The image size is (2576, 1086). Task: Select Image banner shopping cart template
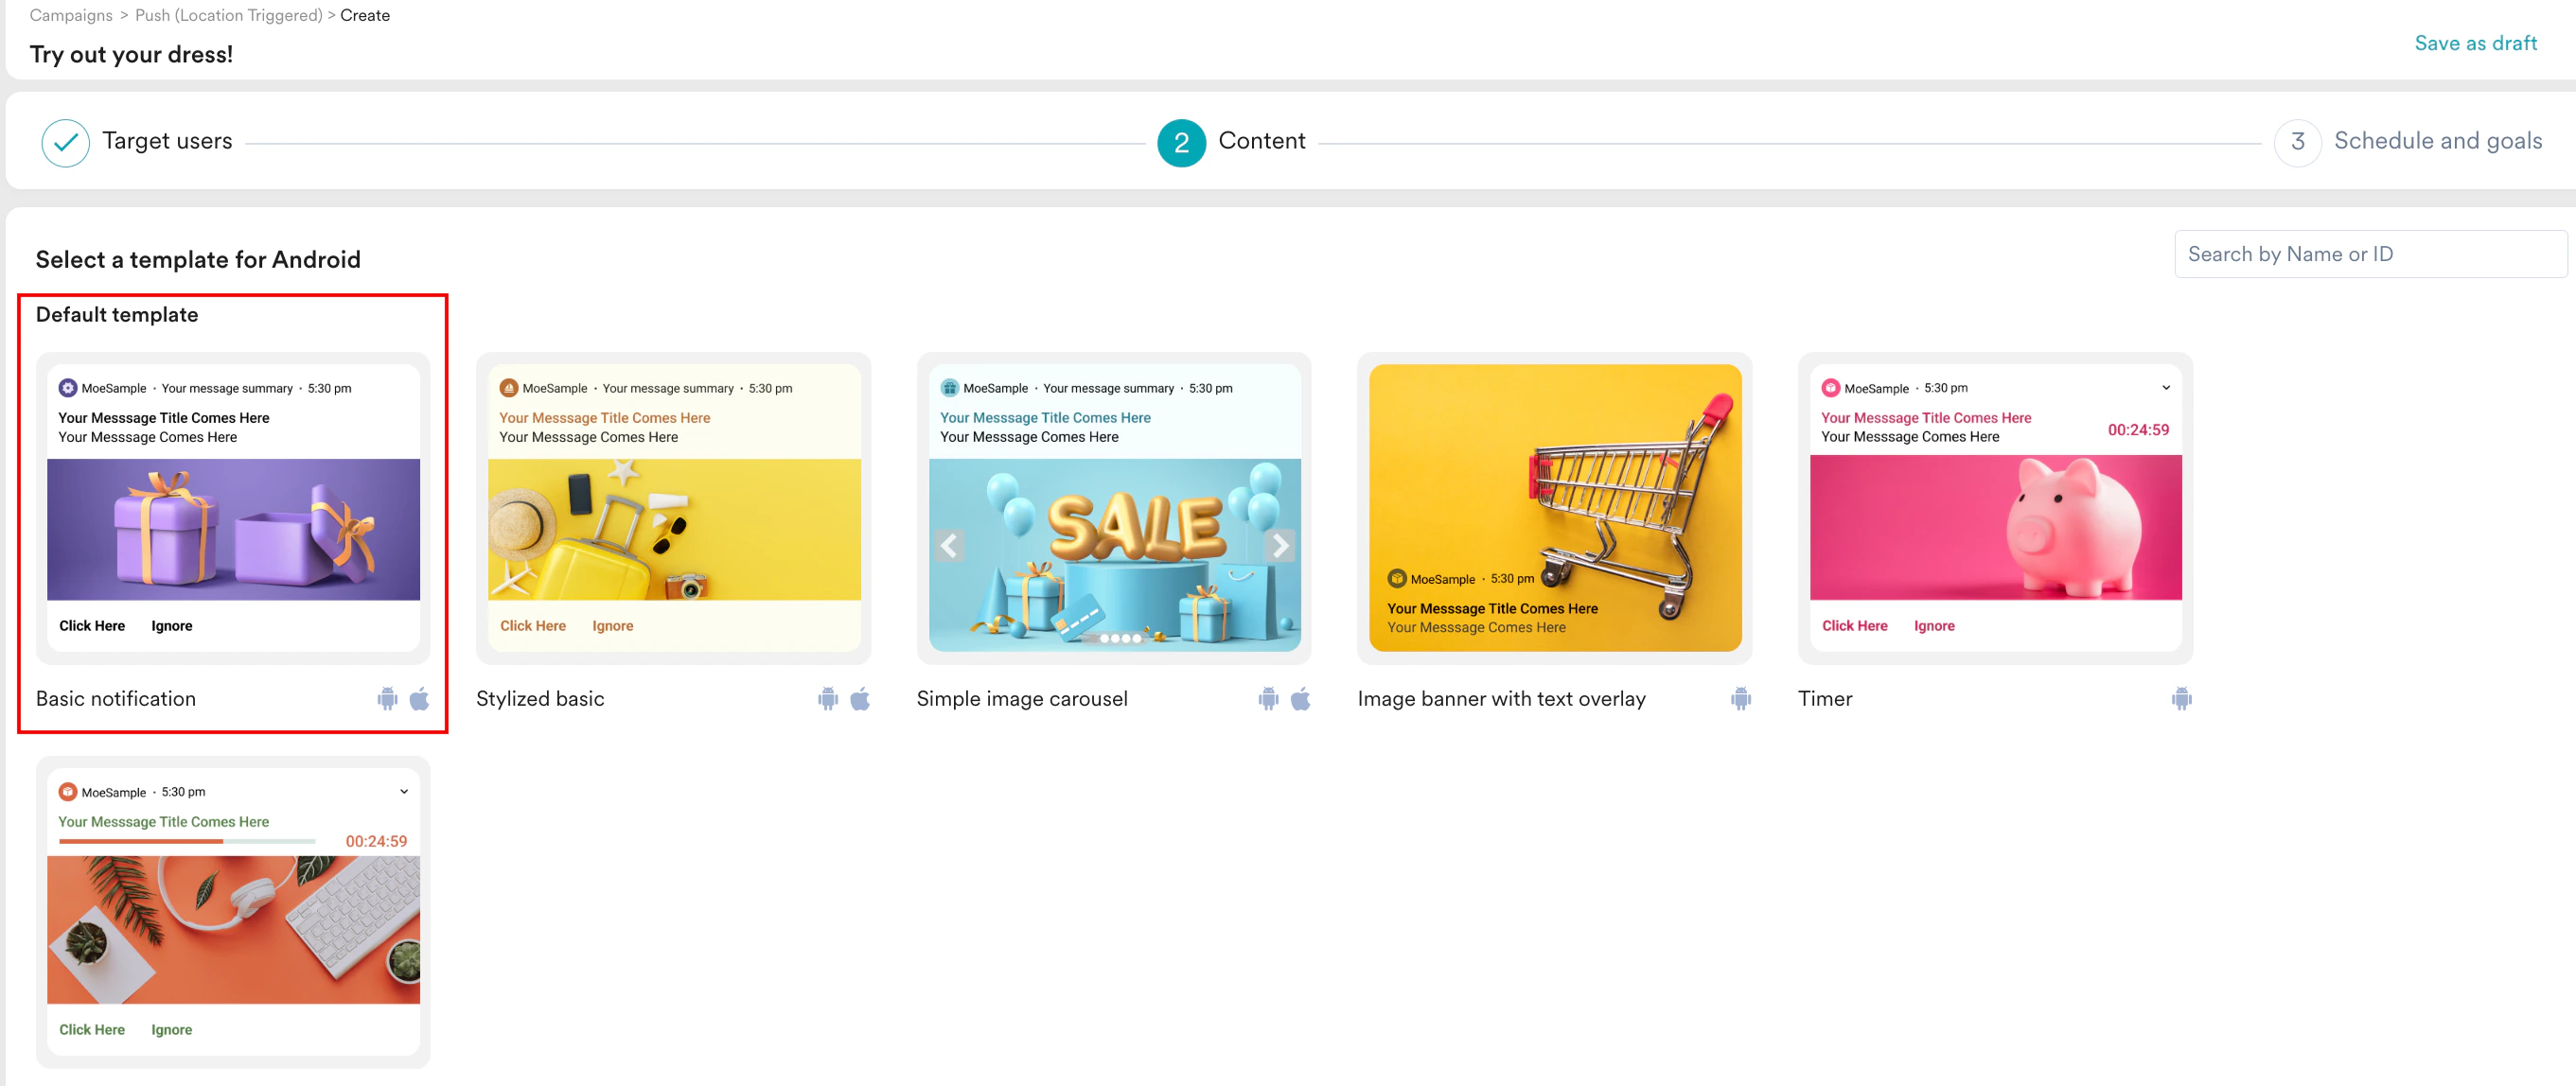1554,507
